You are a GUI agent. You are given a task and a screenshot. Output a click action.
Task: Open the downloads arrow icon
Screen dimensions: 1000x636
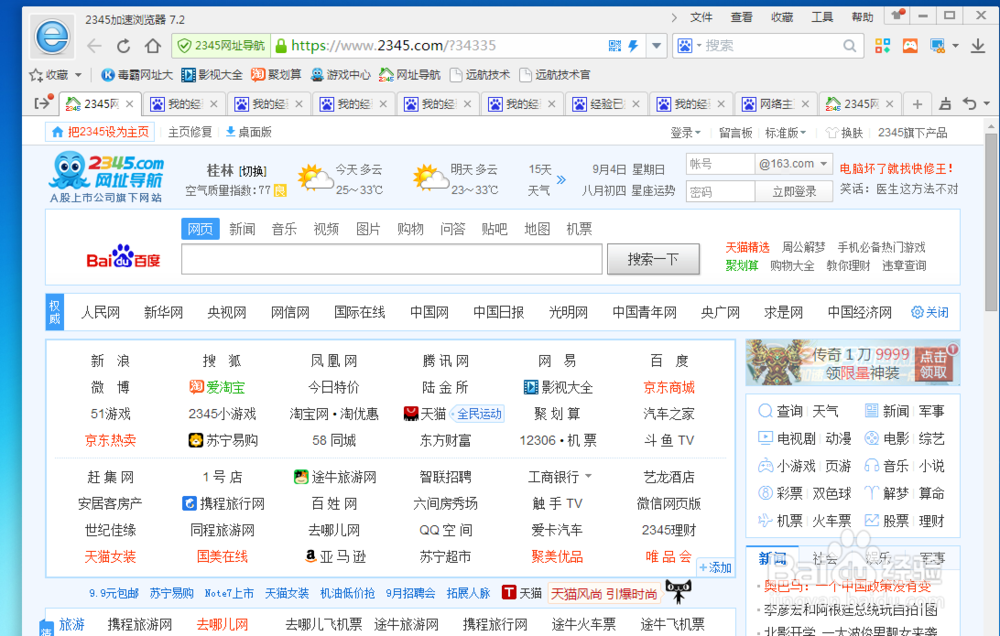(x=978, y=46)
